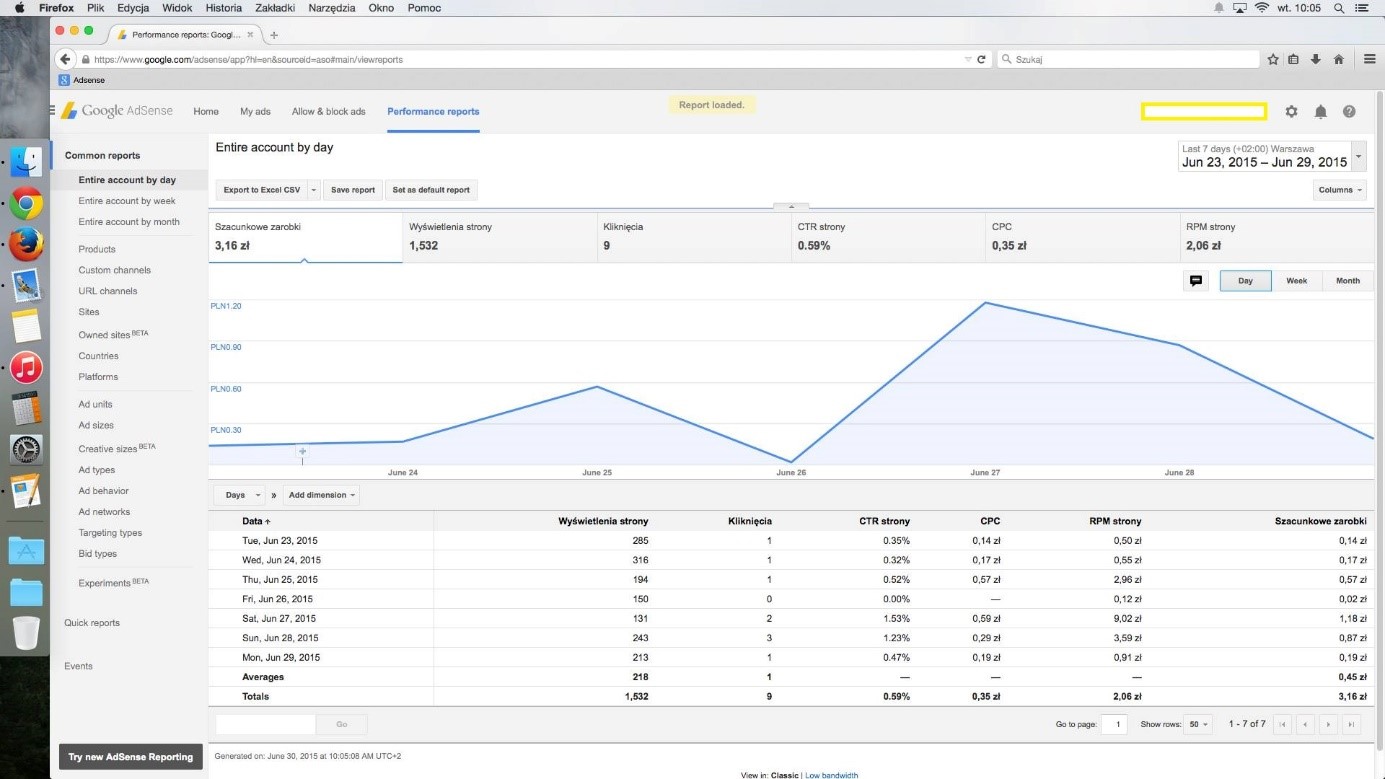The height and width of the screenshot is (779, 1385).
Task: Click Try new AdSense Reporting
Action: click(x=130, y=757)
